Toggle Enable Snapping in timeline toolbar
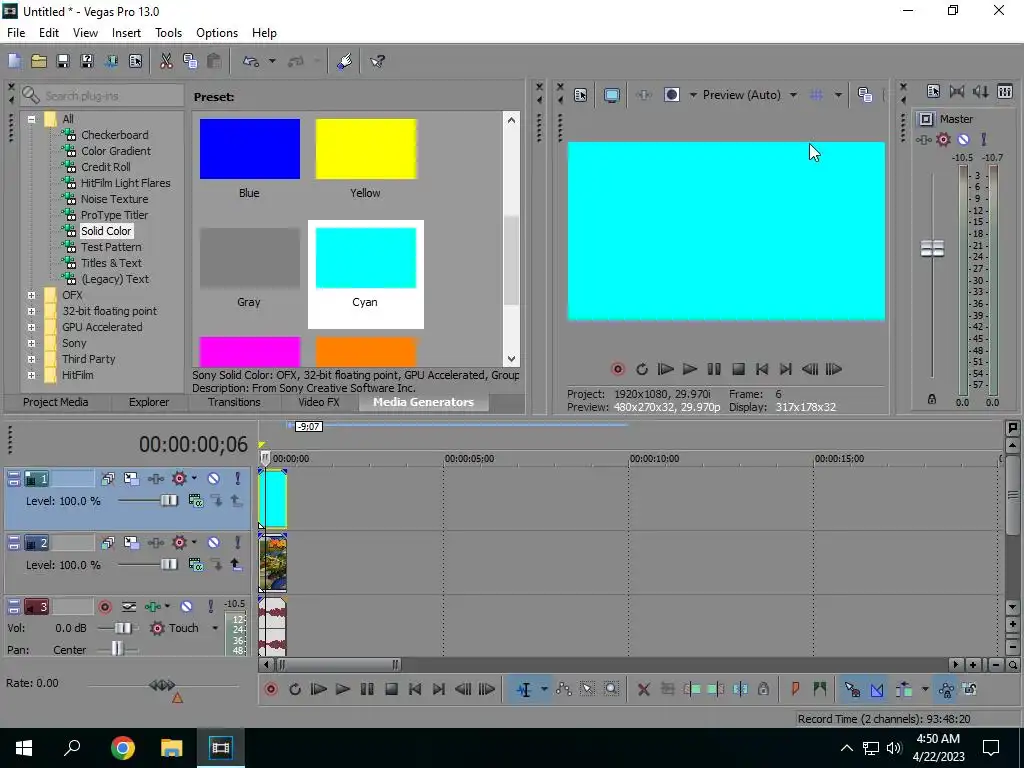The image size is (1024, 768). (852, 690)
